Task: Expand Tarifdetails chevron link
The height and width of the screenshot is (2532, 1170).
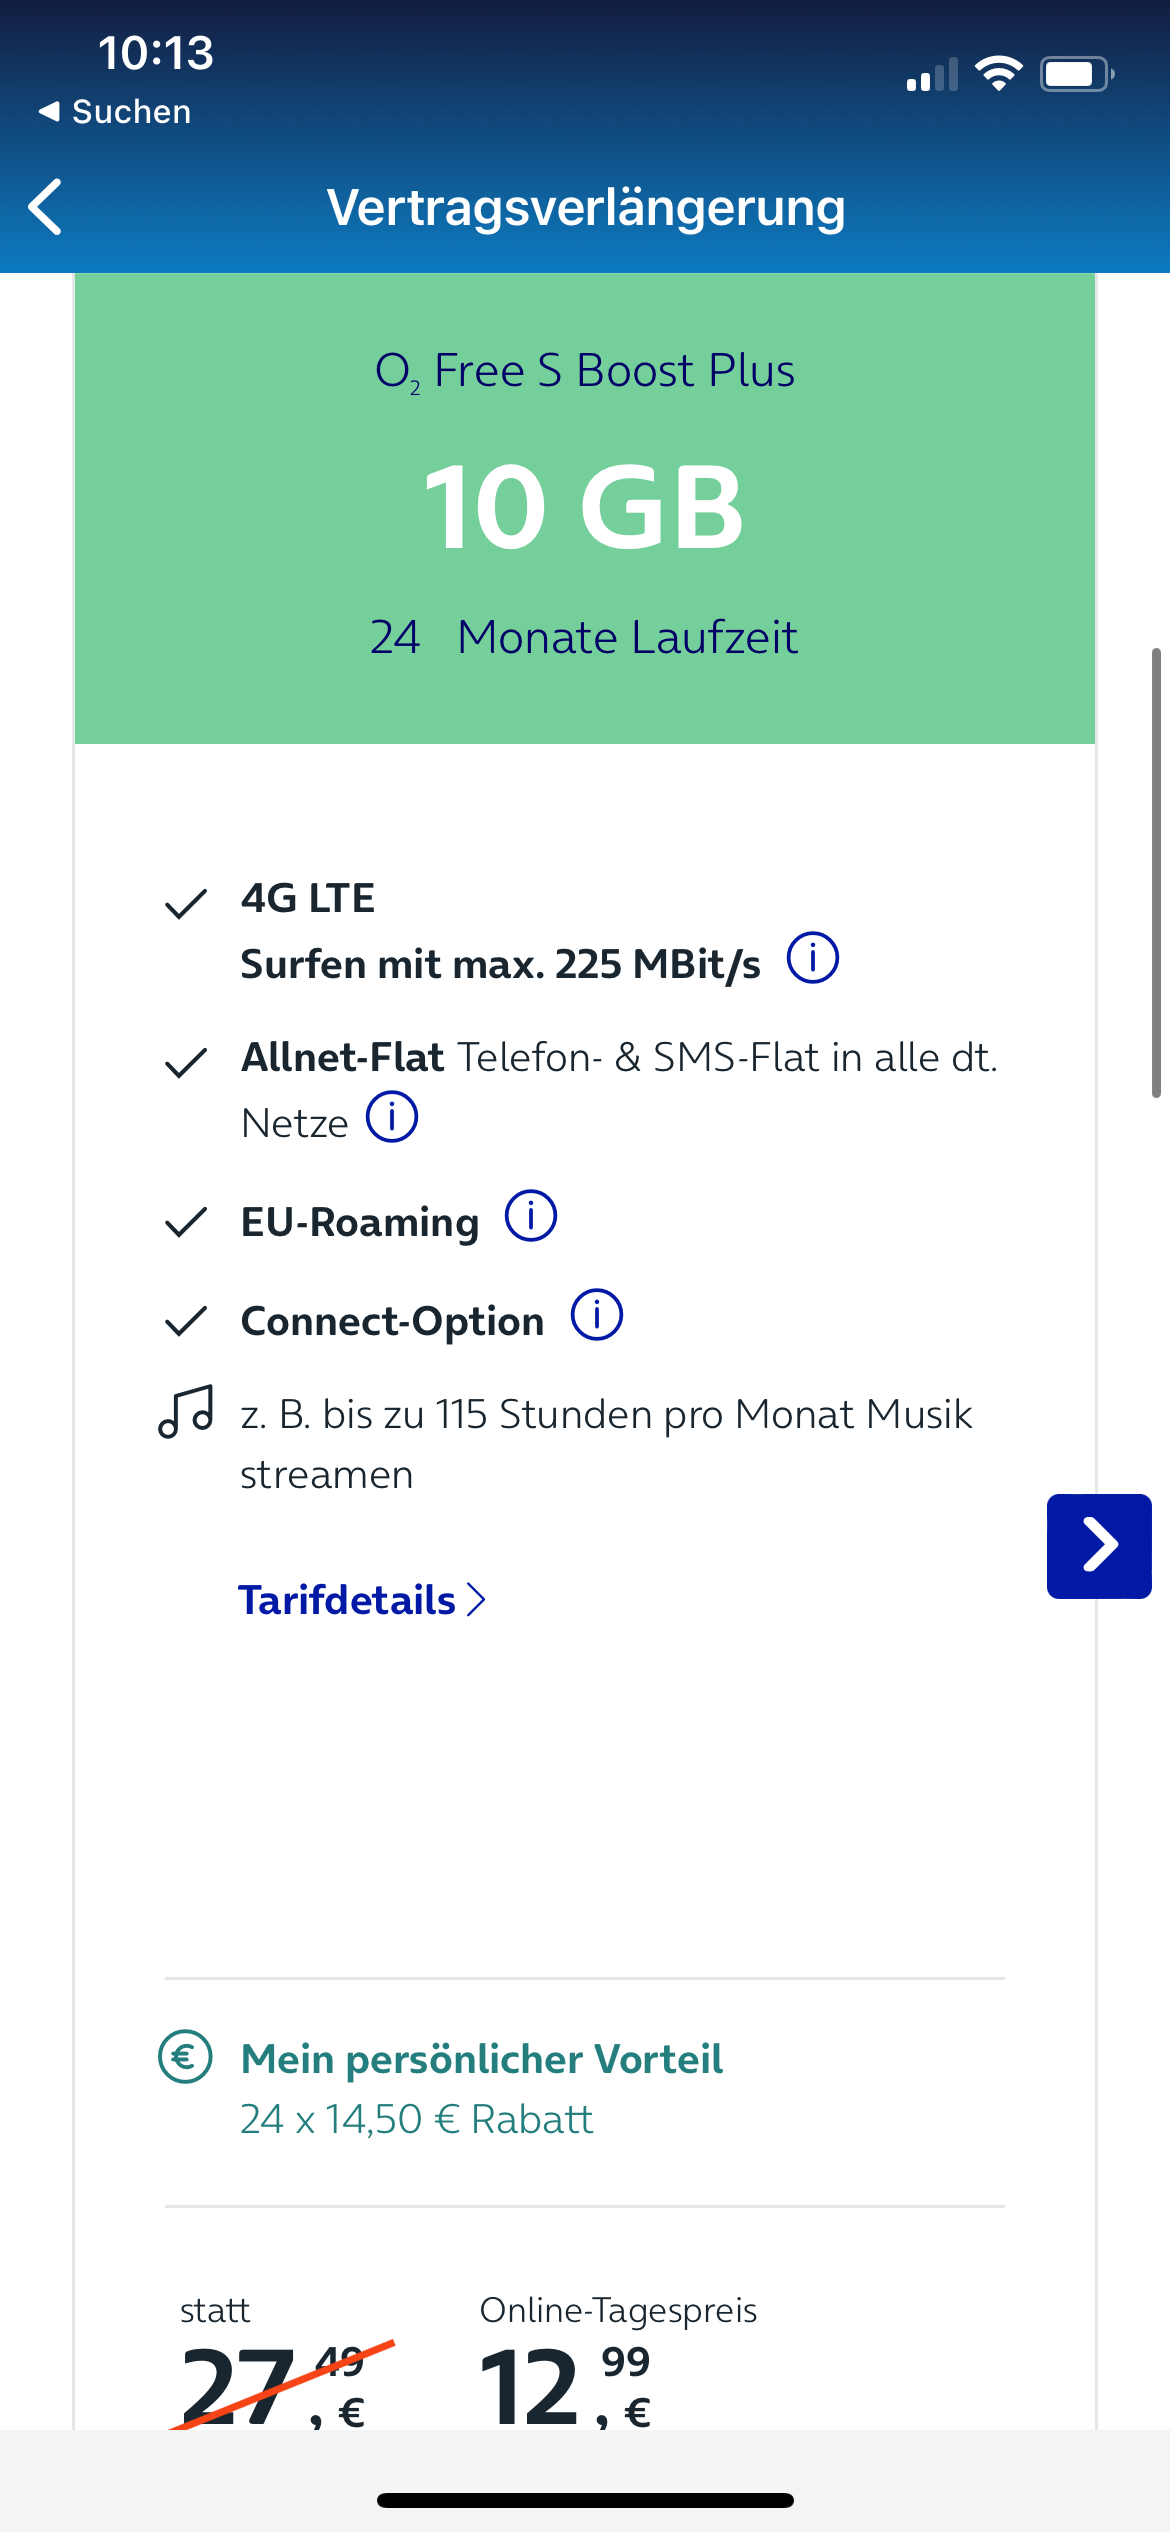Action: [x=362, y=1600]
